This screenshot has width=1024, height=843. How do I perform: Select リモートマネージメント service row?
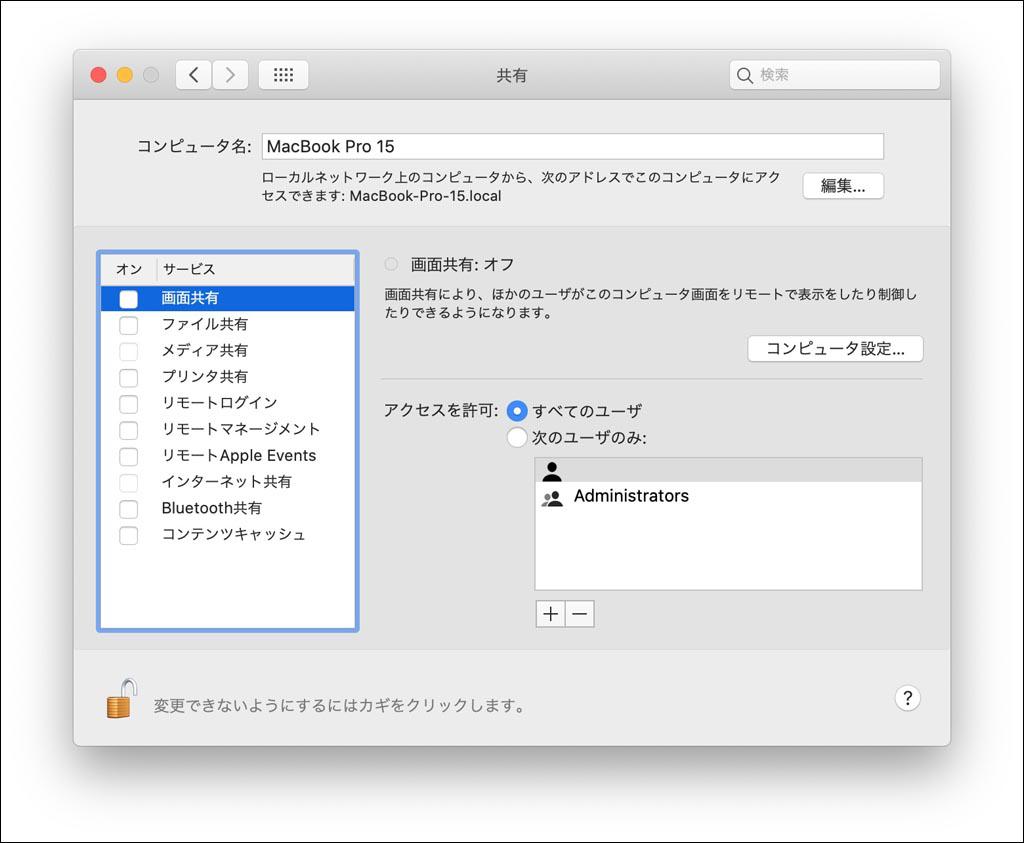coord(227,429)
